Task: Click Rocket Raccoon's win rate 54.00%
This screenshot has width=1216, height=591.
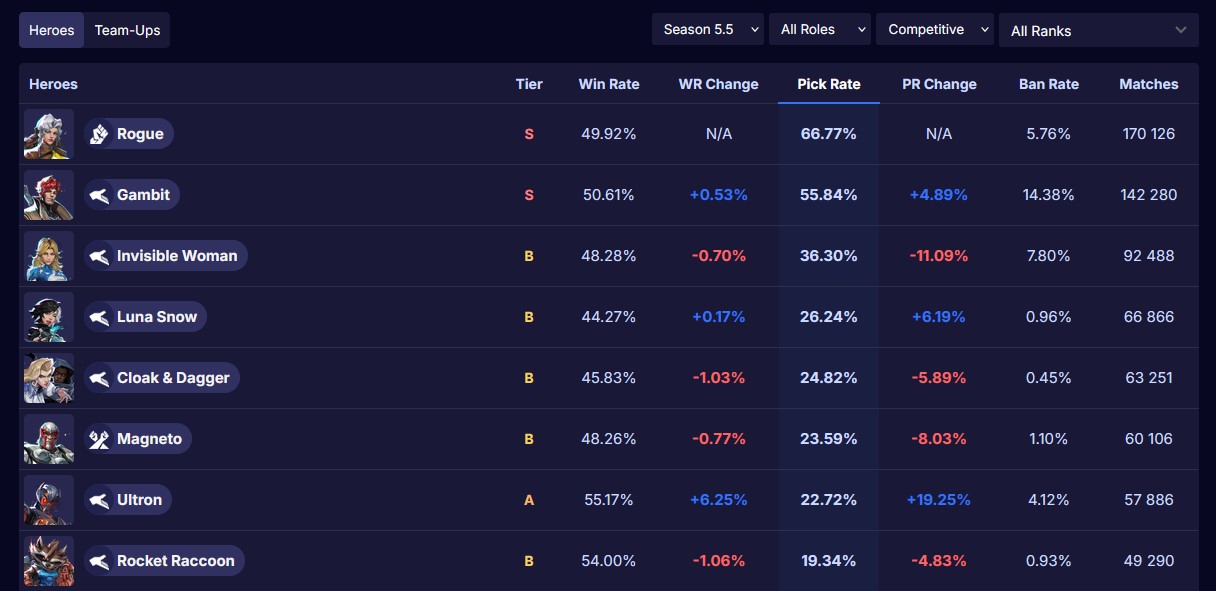Action: coord(609,561)
